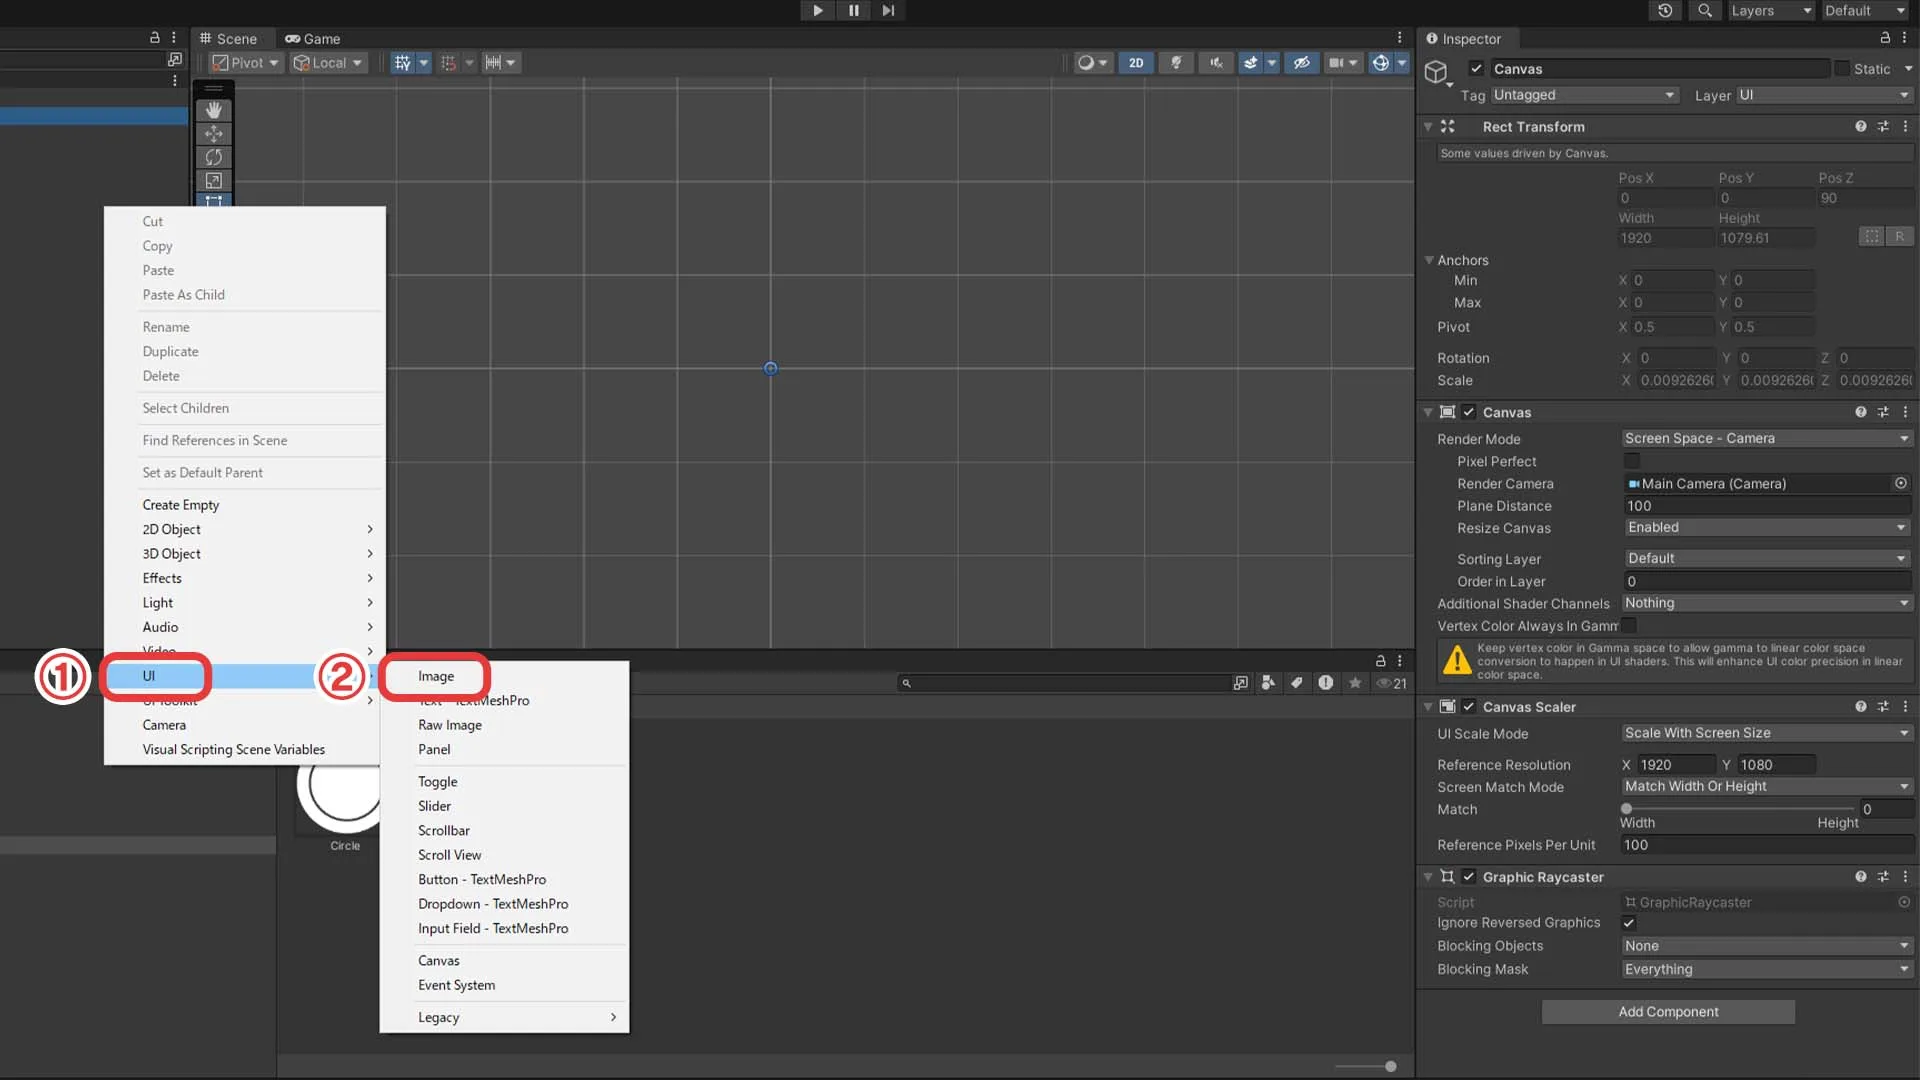Open the global search magnifier icon
Screen dimensions: 1920x1080
[x=1705, y=10]
